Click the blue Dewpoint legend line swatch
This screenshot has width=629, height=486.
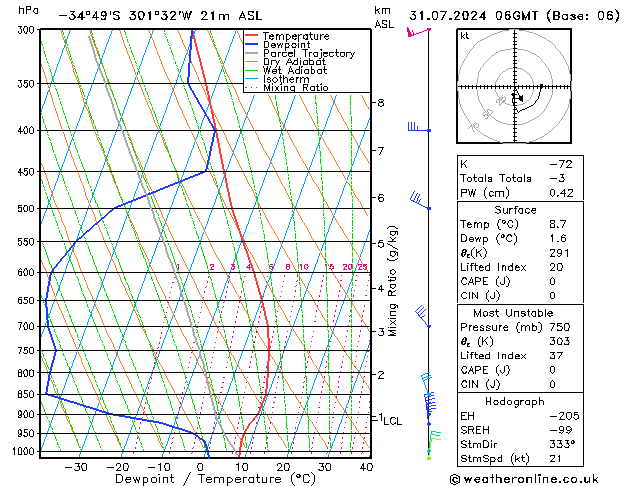click(252, 45)
